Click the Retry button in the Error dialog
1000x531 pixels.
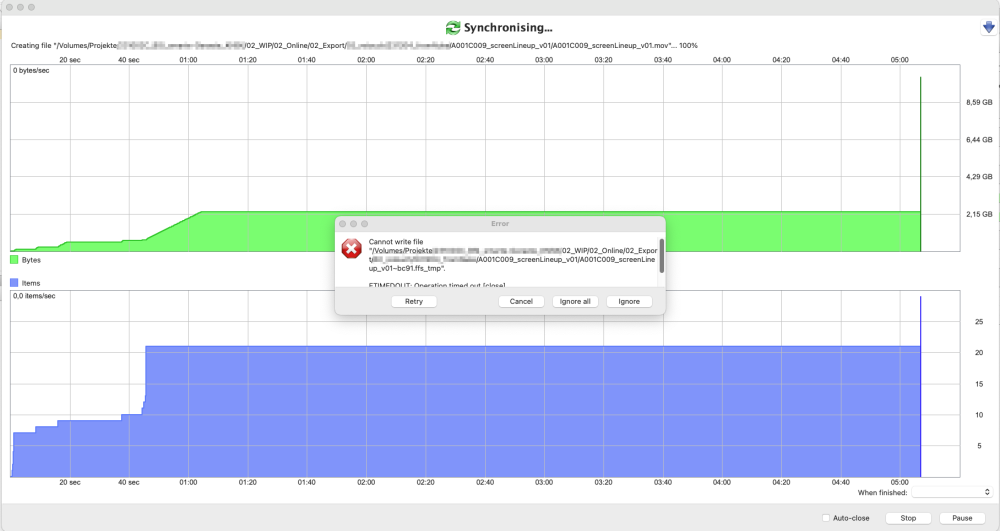pos(414,302)
